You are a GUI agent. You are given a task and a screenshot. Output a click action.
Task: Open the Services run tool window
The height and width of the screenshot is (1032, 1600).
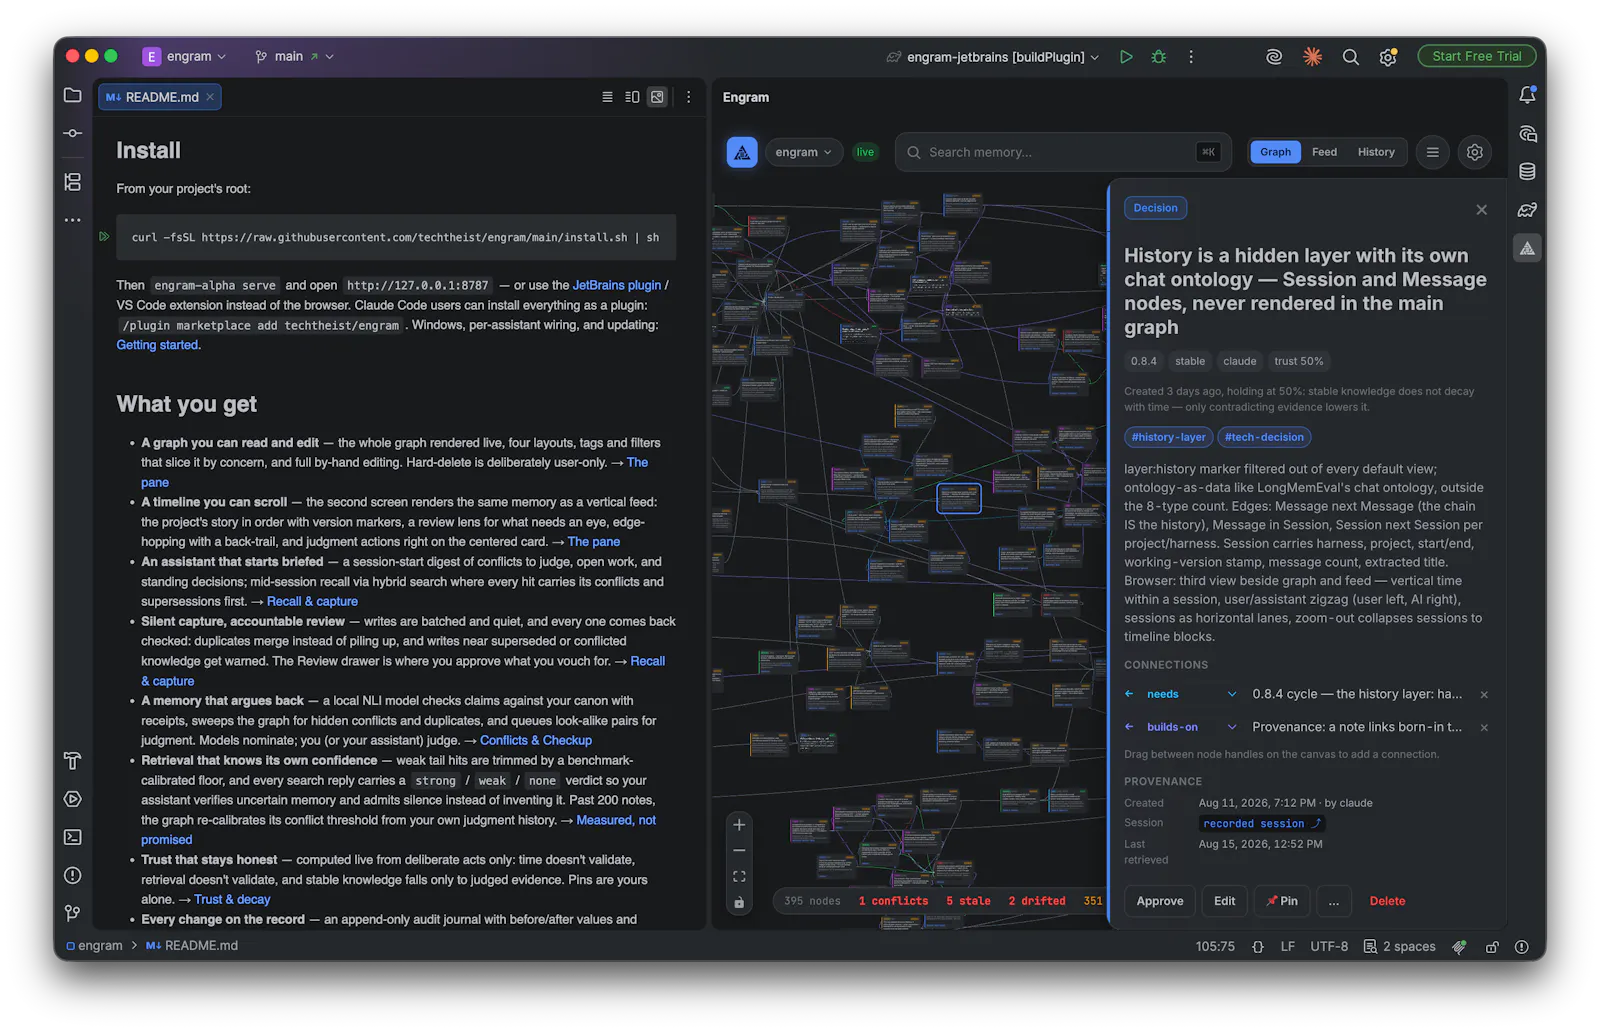73,799
